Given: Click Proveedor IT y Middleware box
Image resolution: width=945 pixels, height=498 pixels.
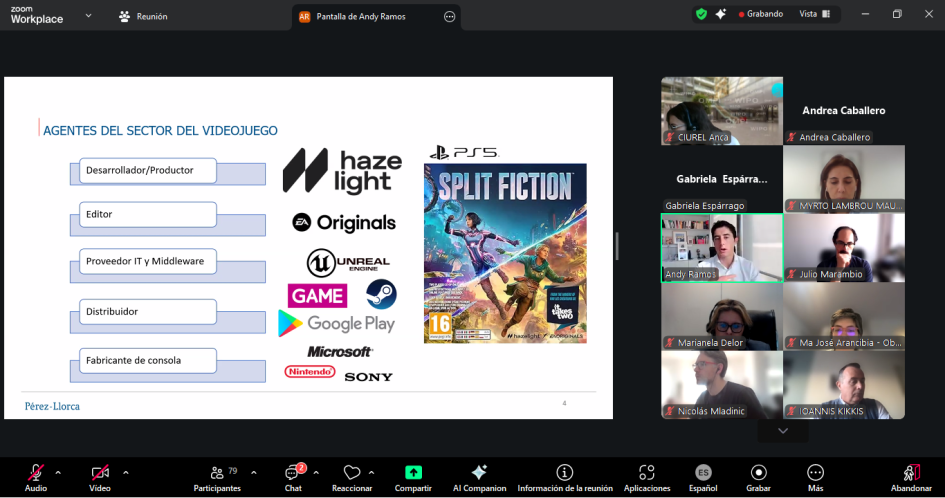Looking at the screenshot, I should (148, 262).
